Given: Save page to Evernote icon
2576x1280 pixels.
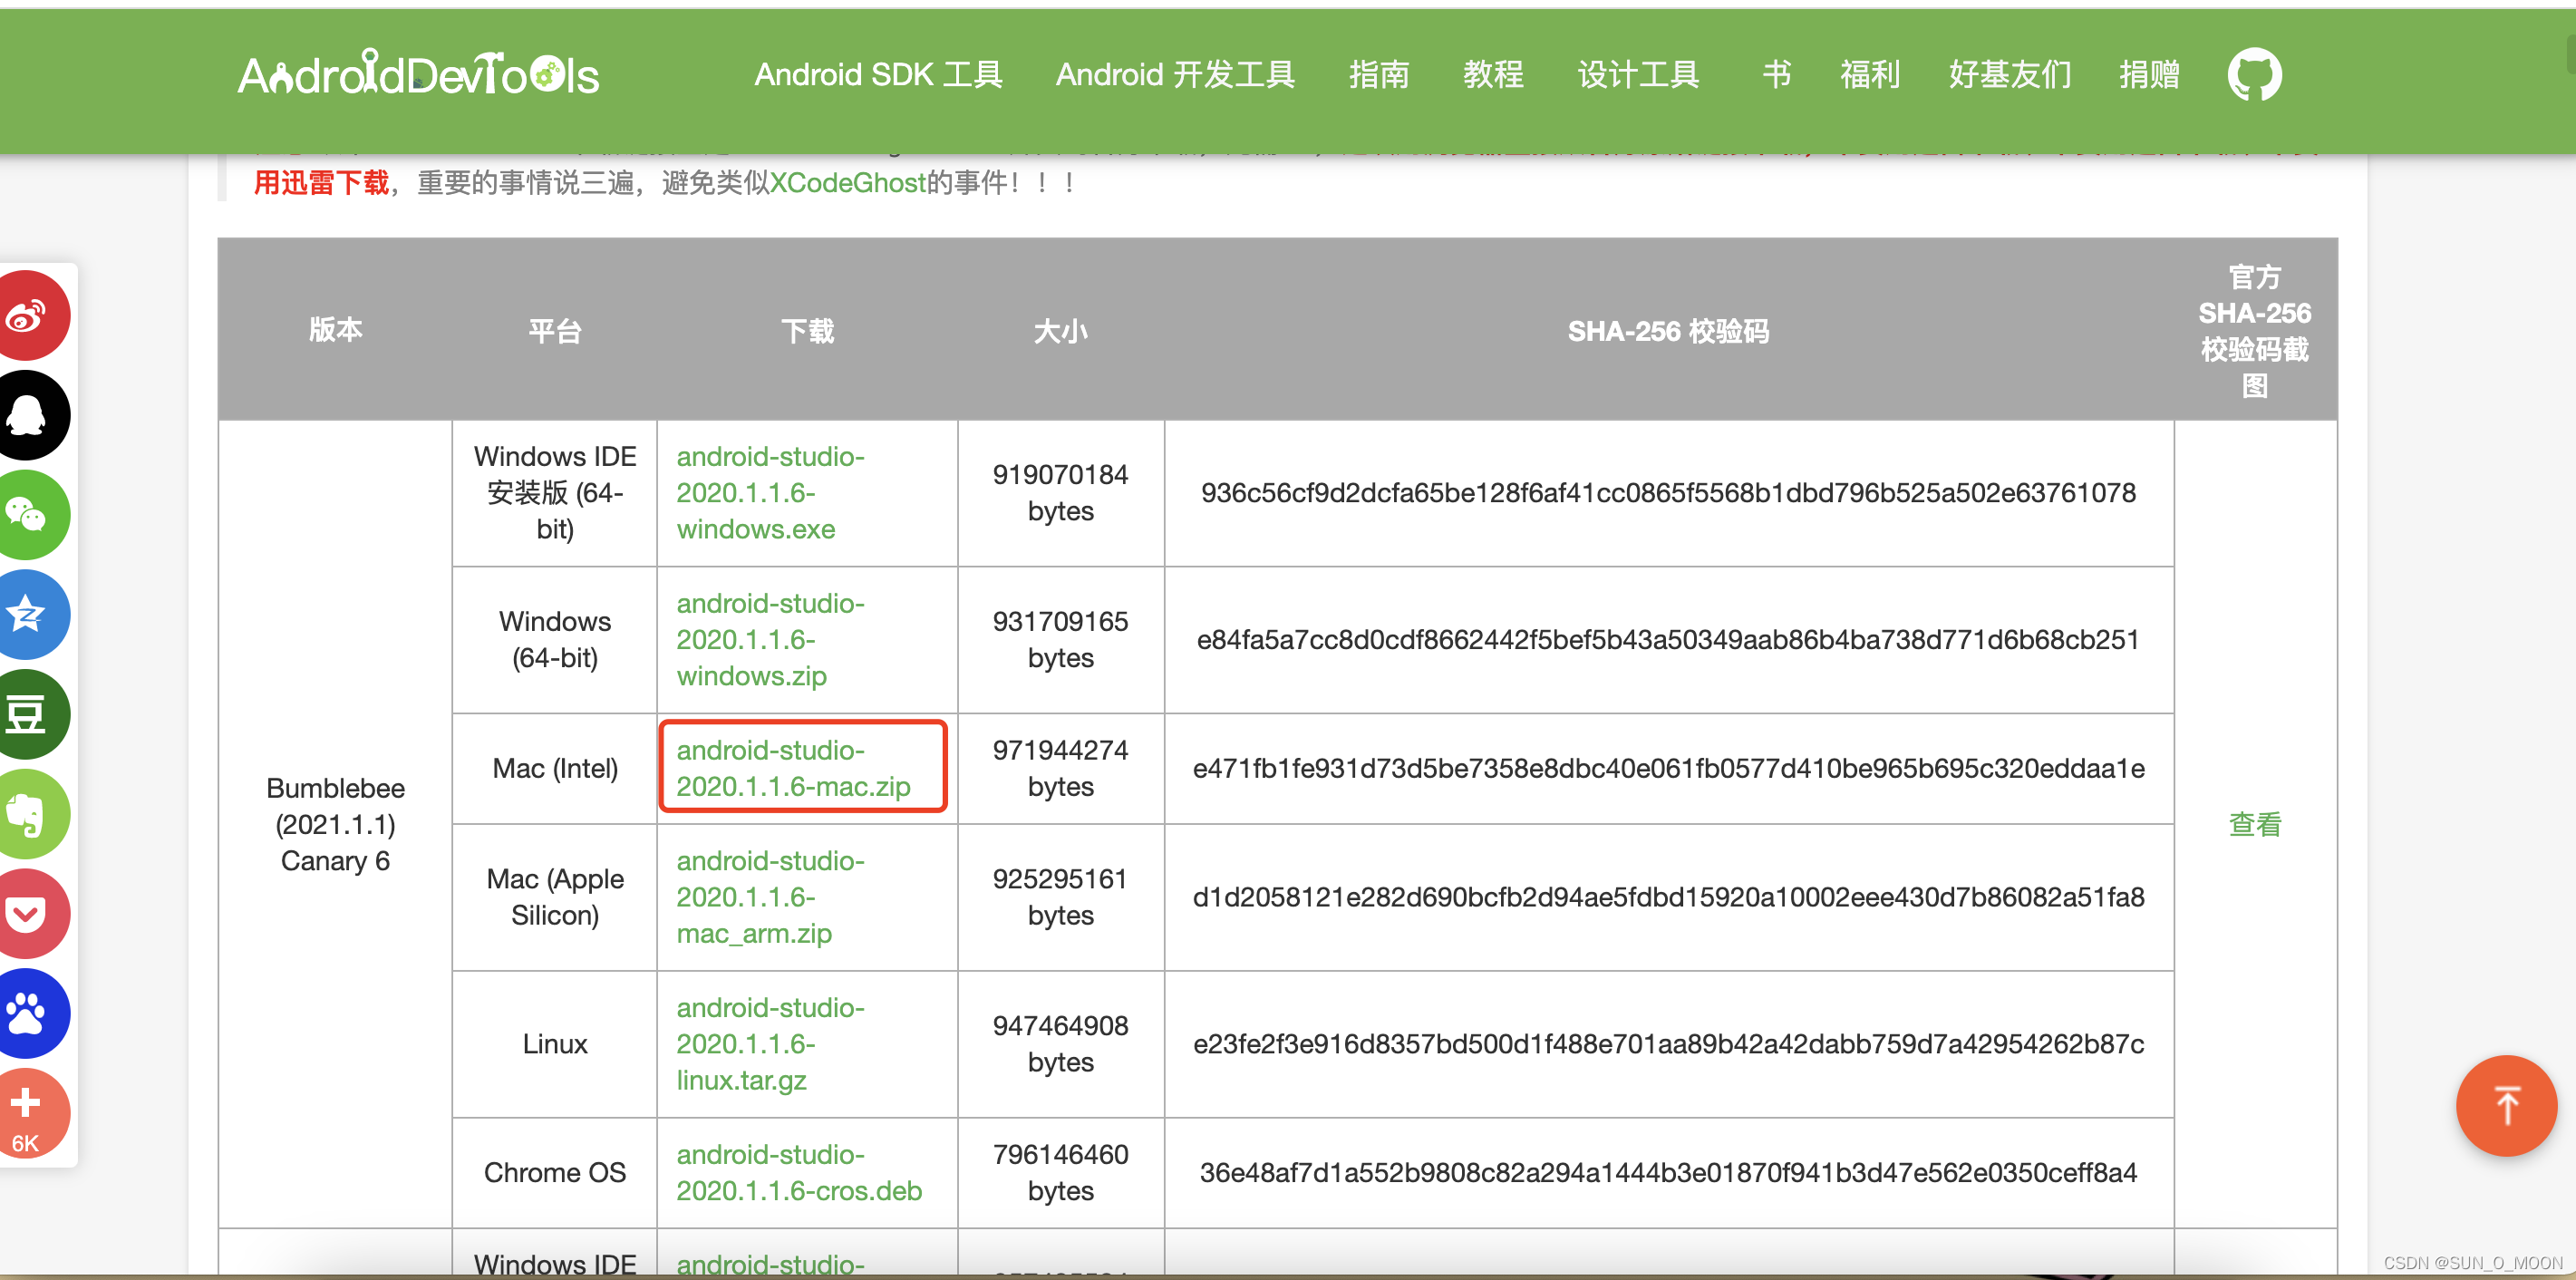Looking at the screenshot, I should pos(27,814).
